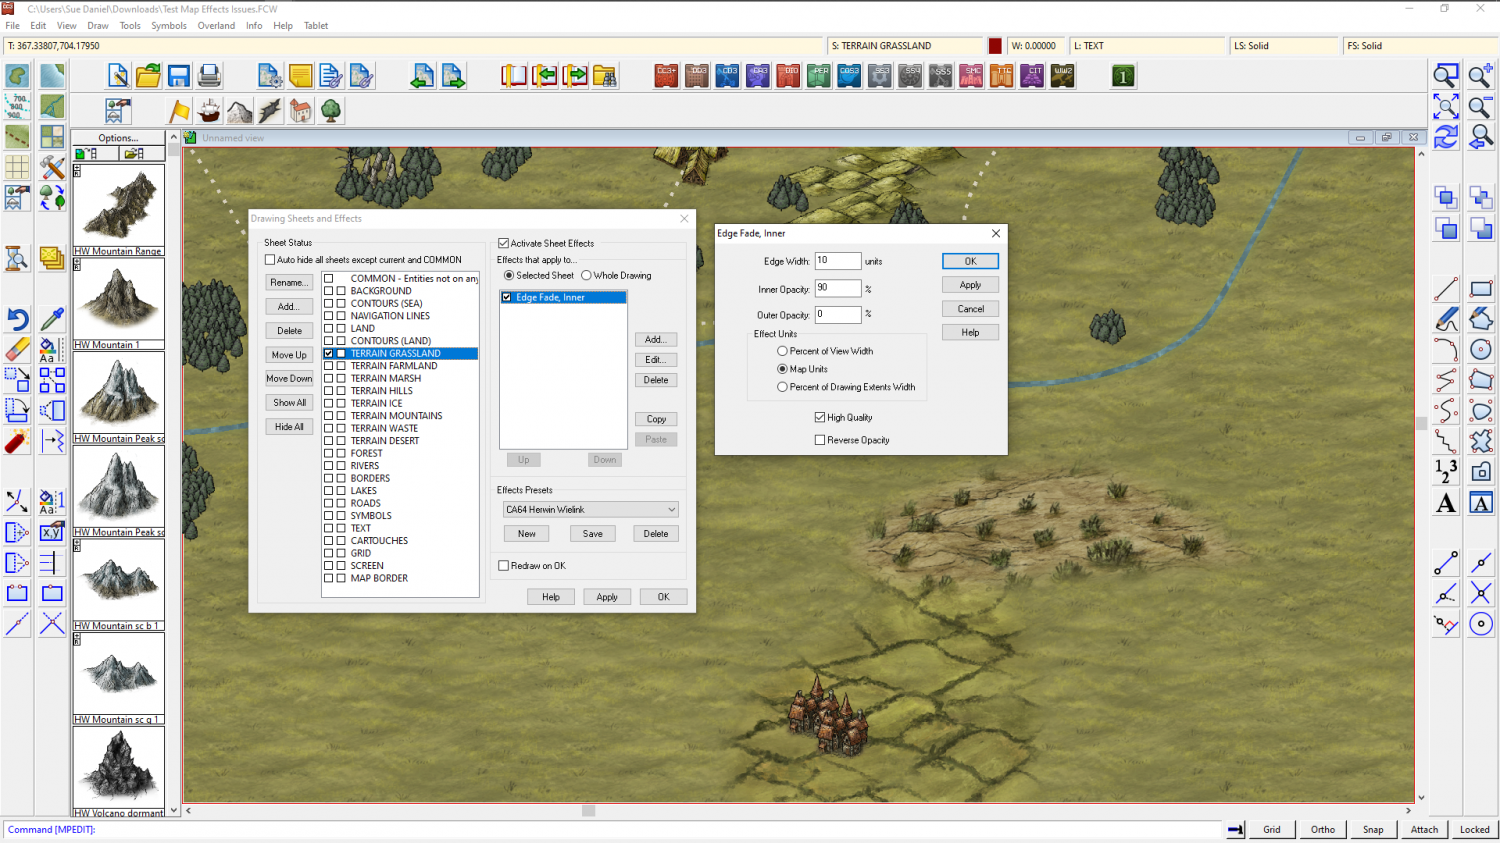Check Auto hide all sheets checkbox
The width and height of the screenshot is (1500, 843).
[270, 260]
